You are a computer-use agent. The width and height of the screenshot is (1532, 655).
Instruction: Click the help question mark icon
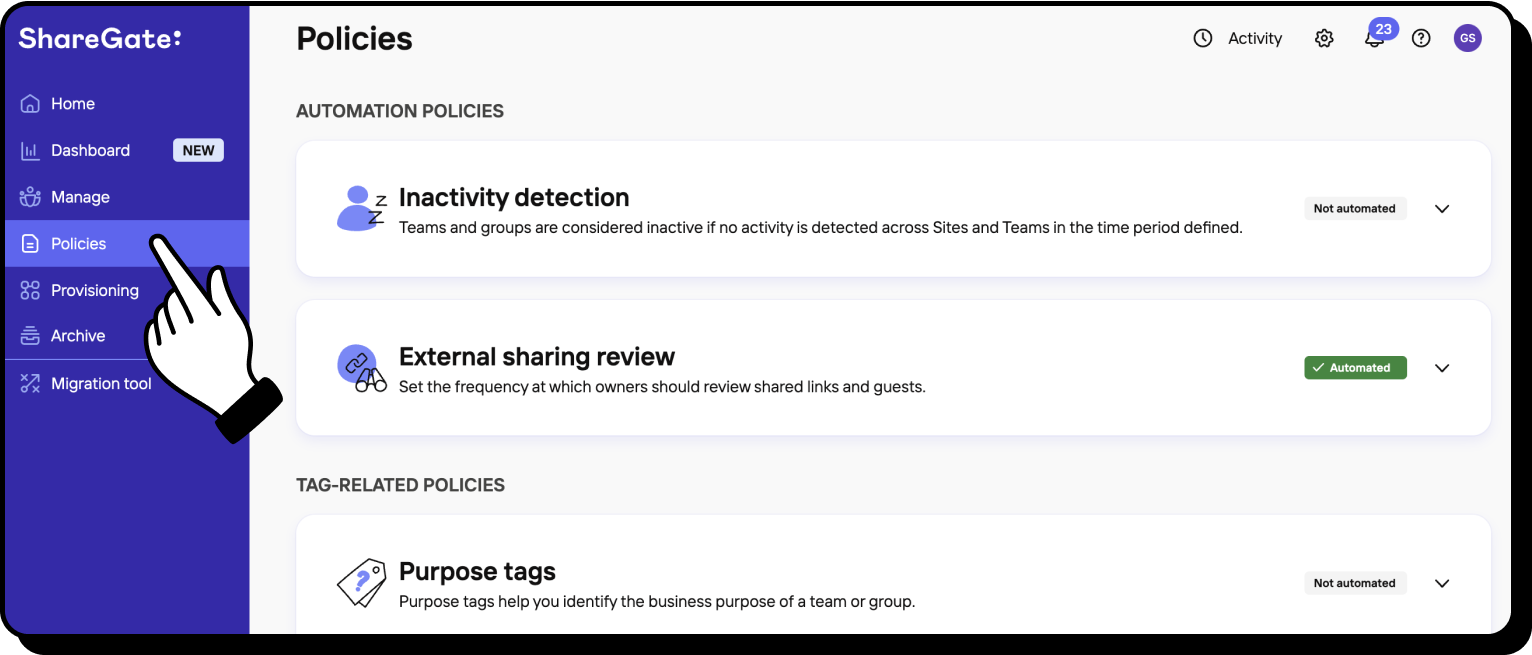(1421, 38)
